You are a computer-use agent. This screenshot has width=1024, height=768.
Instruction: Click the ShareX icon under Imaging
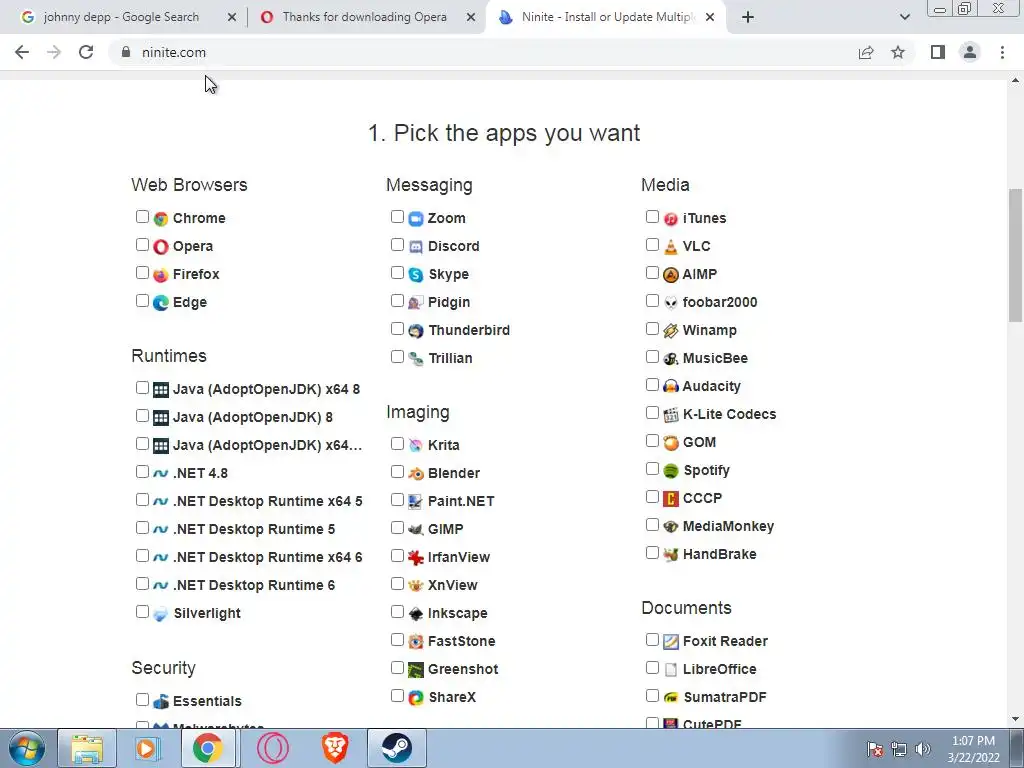pos(416,698)
